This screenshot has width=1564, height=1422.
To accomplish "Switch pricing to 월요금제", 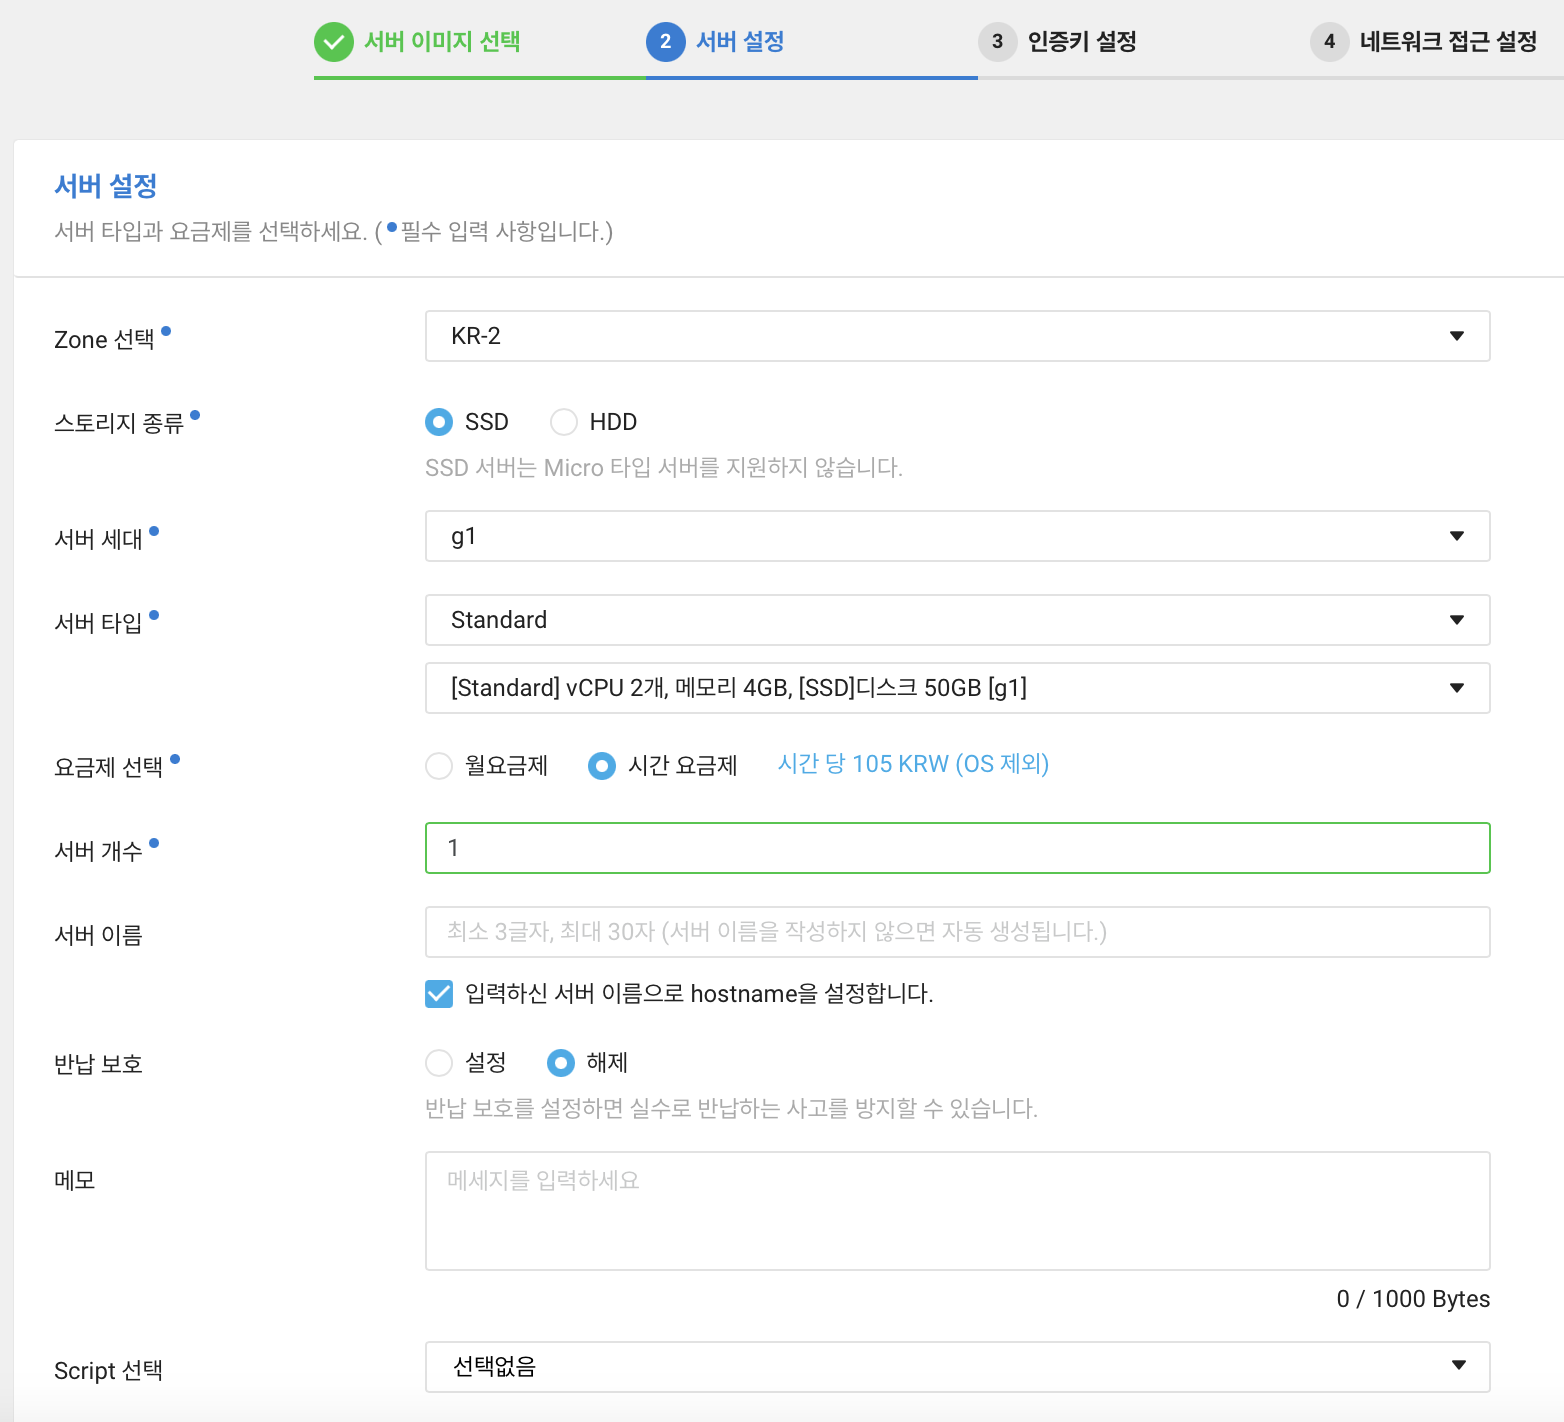I will point(439,765).
